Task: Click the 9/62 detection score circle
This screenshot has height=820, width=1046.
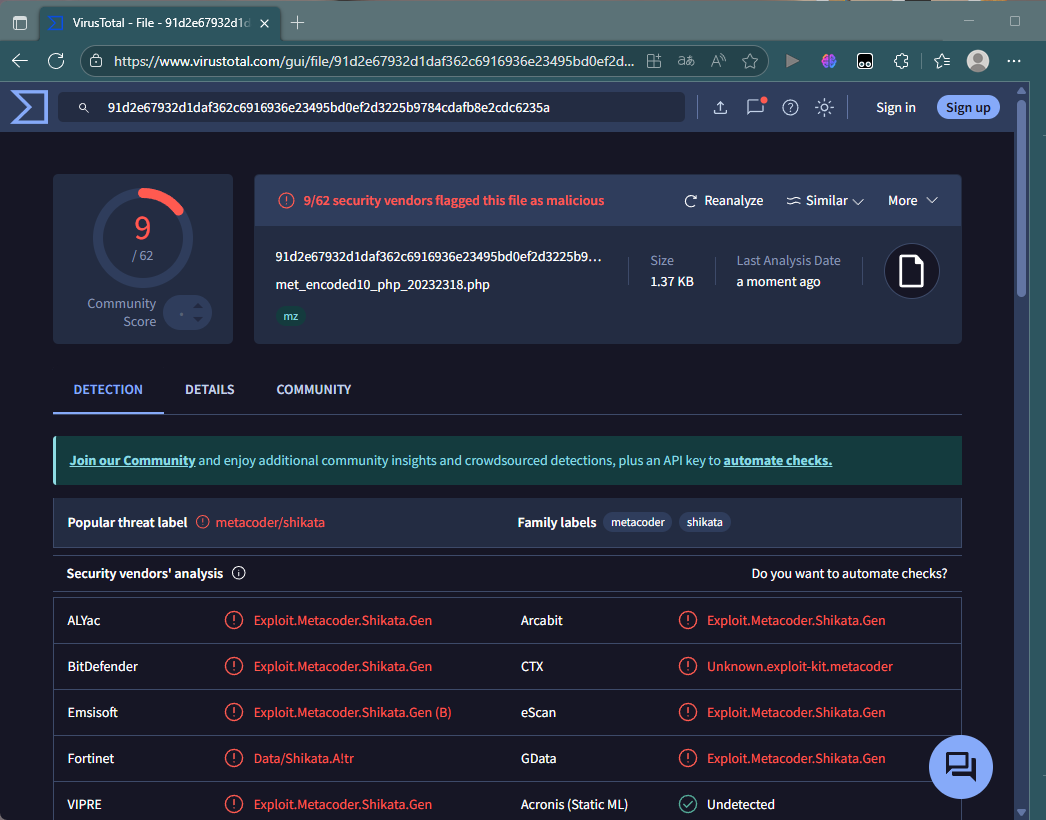Action: 143,238
